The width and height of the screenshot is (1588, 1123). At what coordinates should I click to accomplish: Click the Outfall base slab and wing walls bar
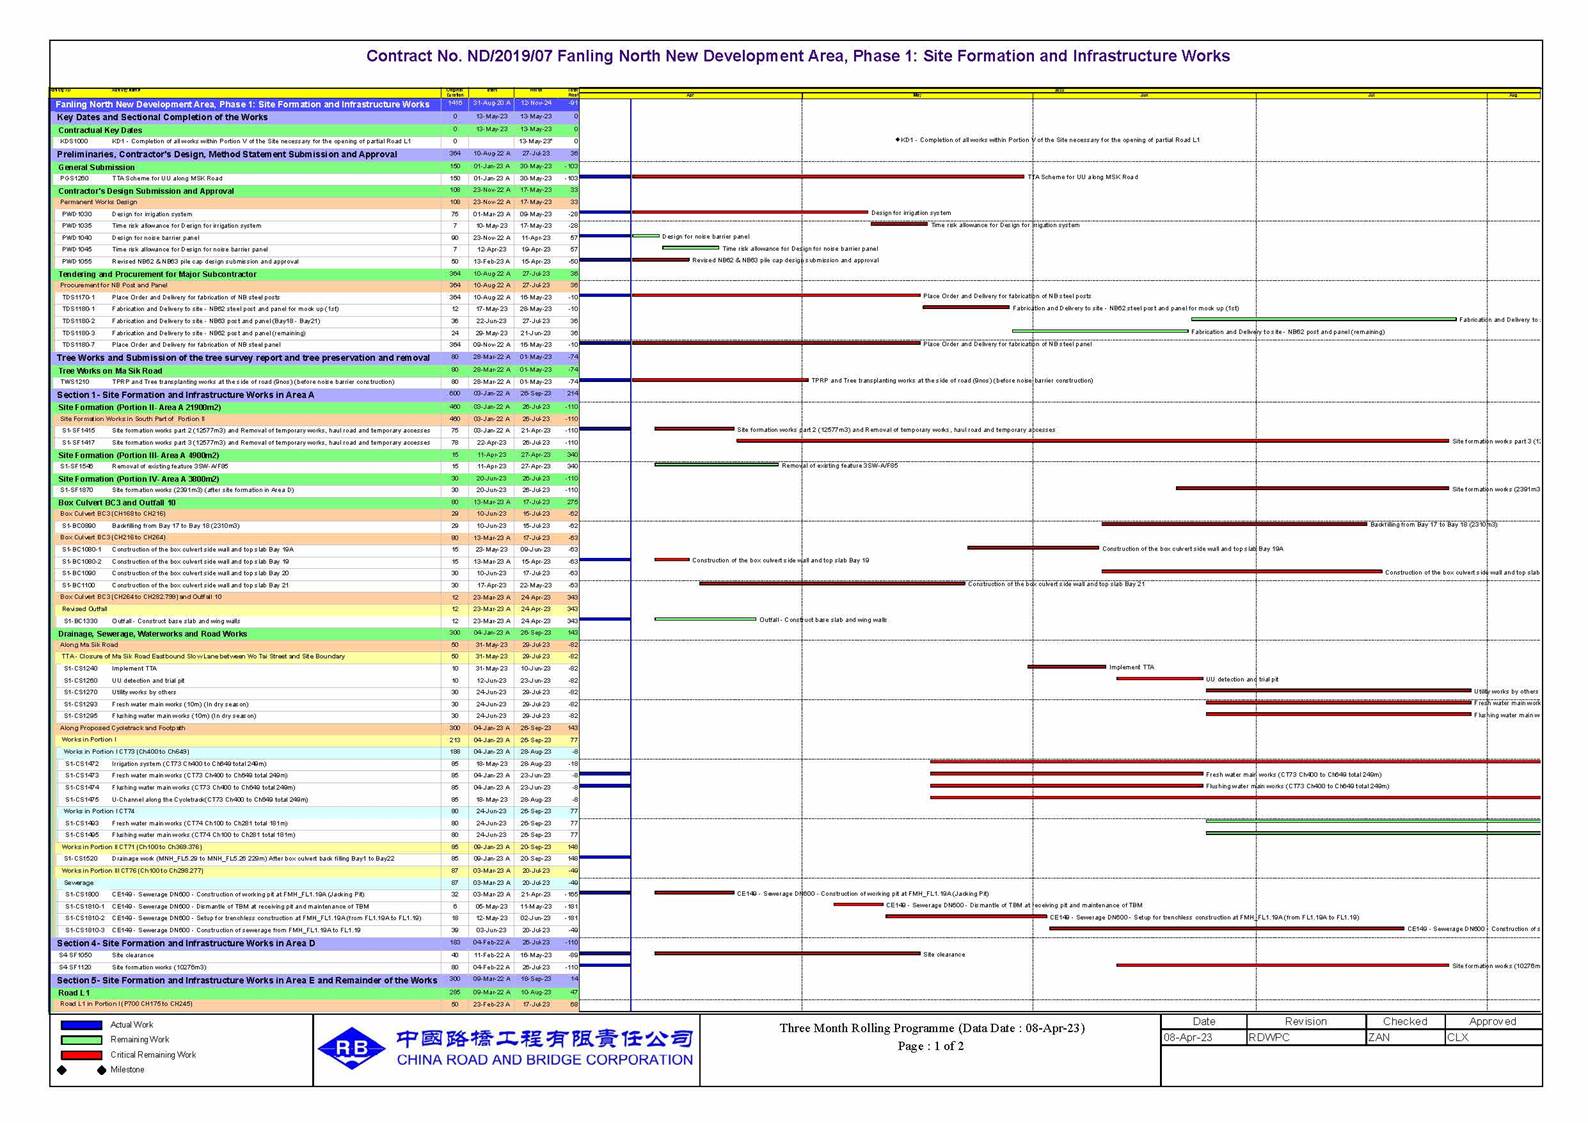tap(705, 620)
